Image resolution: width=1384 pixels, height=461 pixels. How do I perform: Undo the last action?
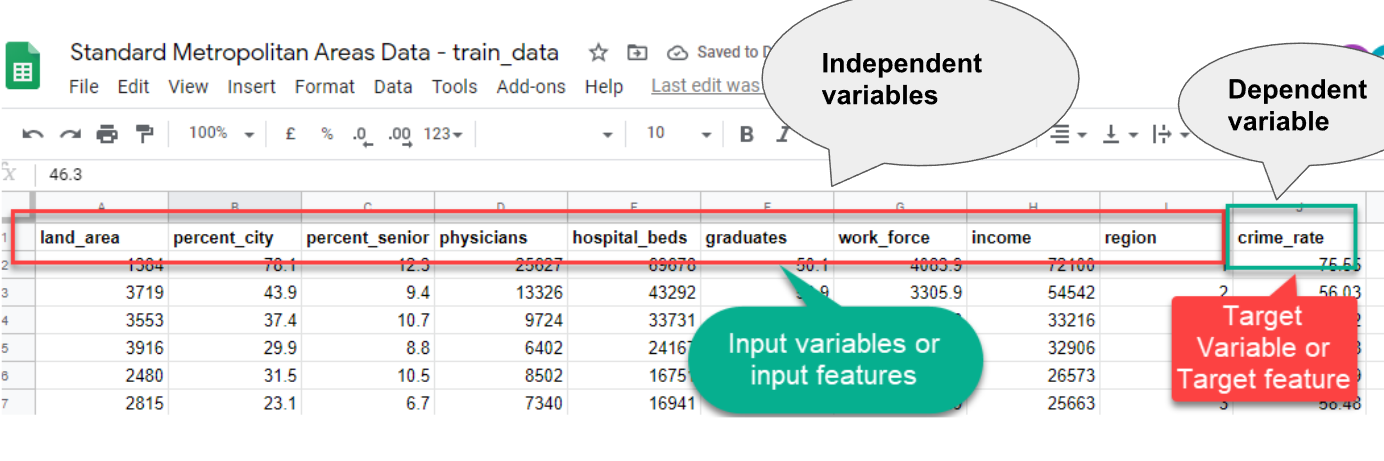coord(32,134)
